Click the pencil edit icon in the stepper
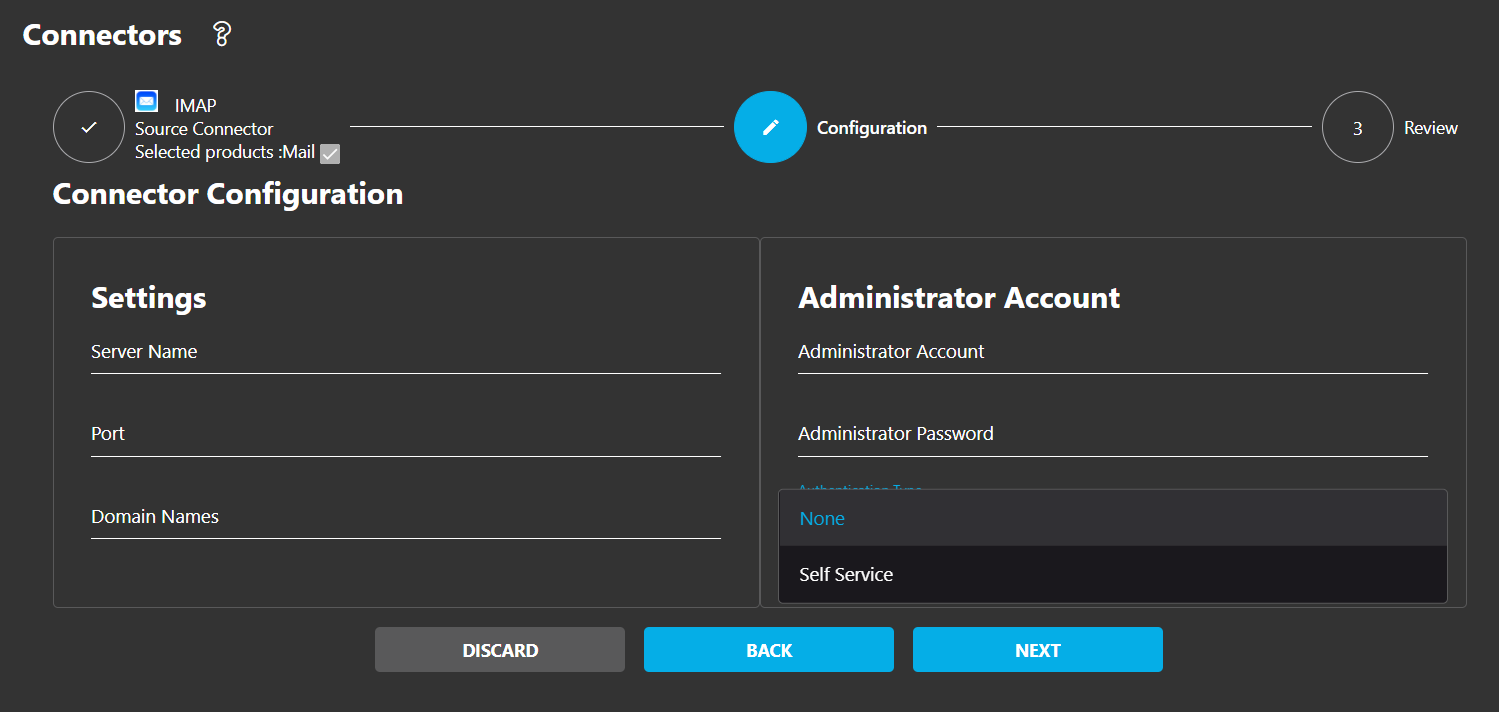This screenshot has width=1499, height=712. [x=770, y=127]
